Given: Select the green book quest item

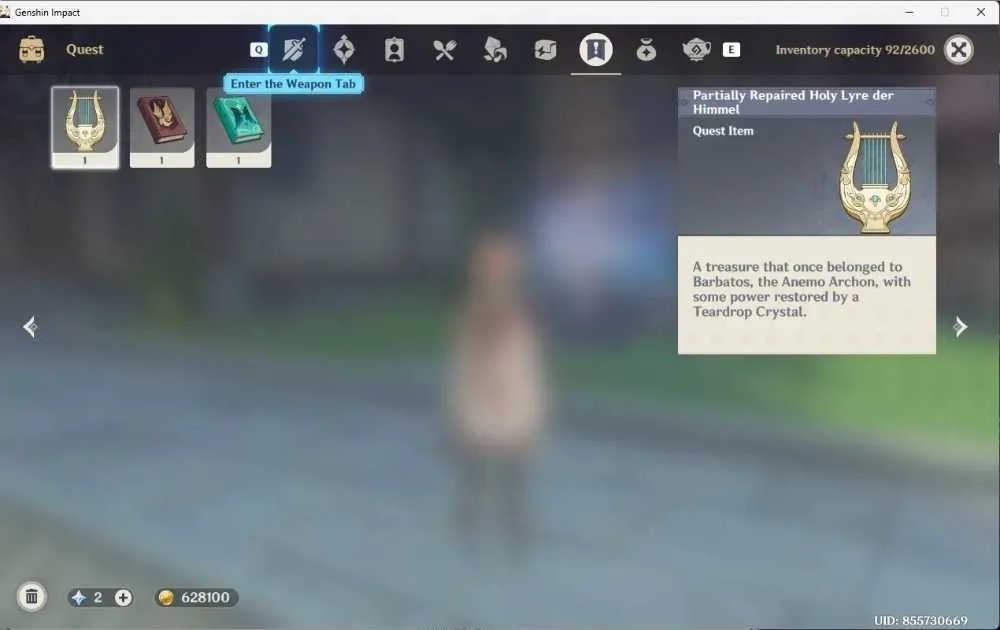Looking at the screenshot, I should [239, 128].
